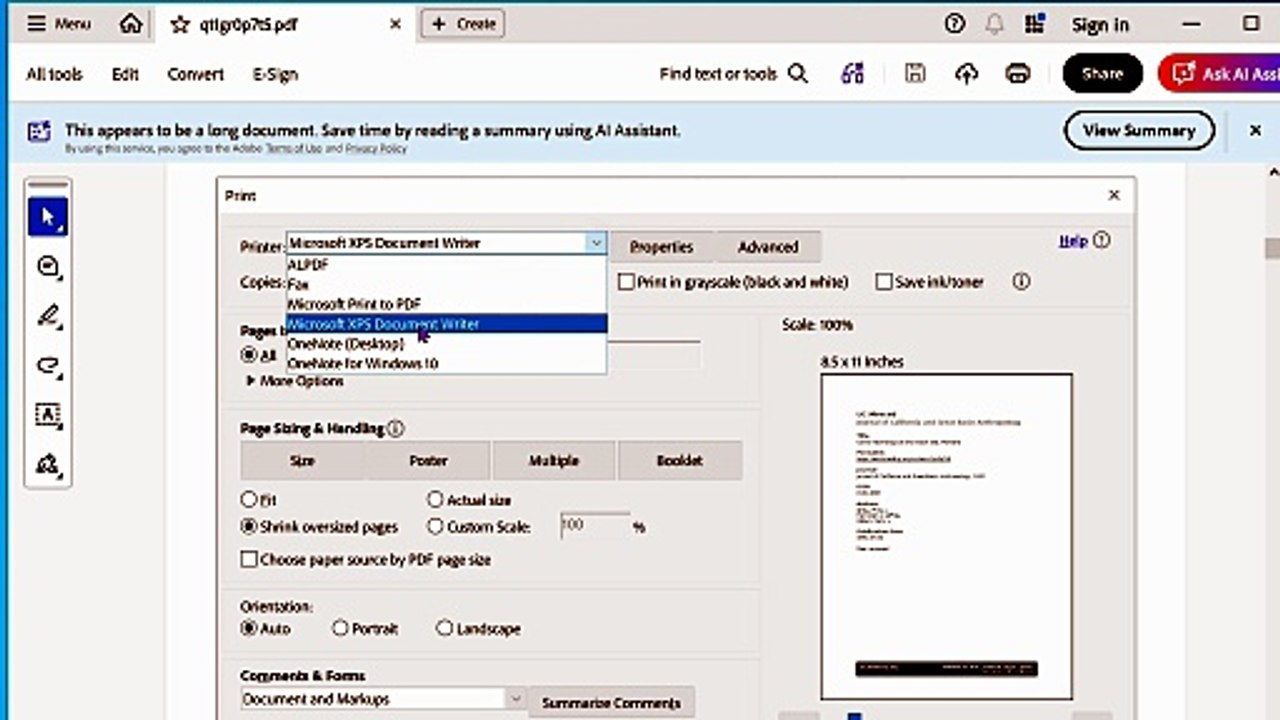
Task: Choose the freehand draw loop tool
Action: 48,365
